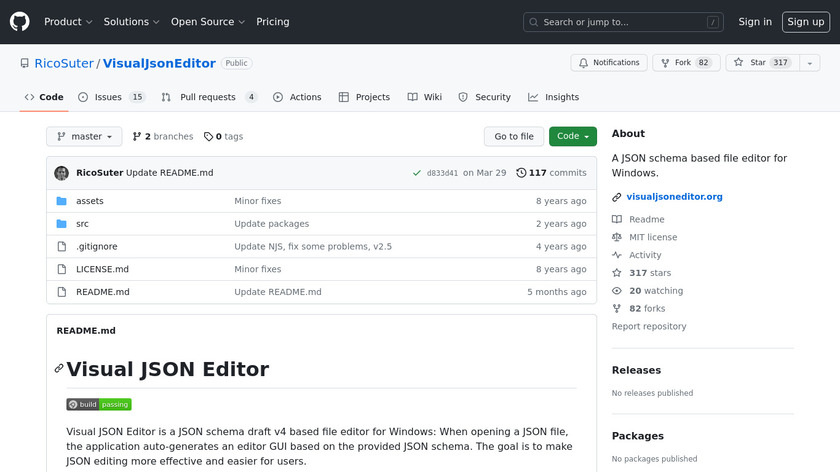This screenshot has height=472, width=840.
Task: Open the master branch dropdown
Action: pos(84,137)
